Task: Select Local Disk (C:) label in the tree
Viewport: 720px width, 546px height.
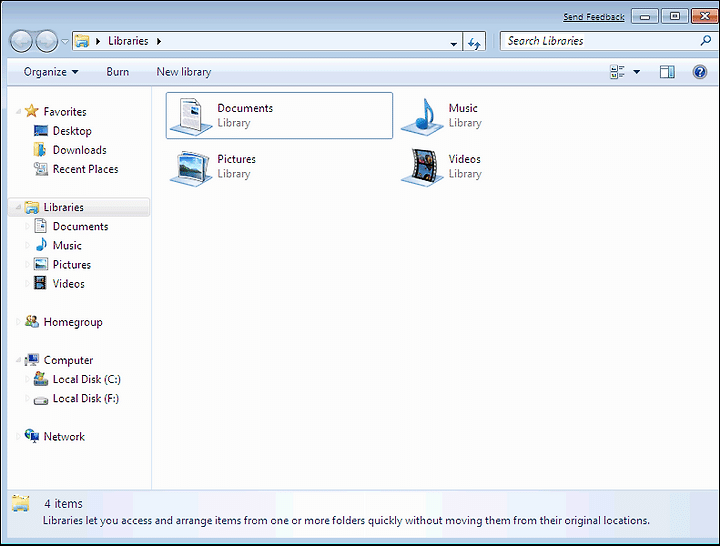Action: [x=87, y=379]
